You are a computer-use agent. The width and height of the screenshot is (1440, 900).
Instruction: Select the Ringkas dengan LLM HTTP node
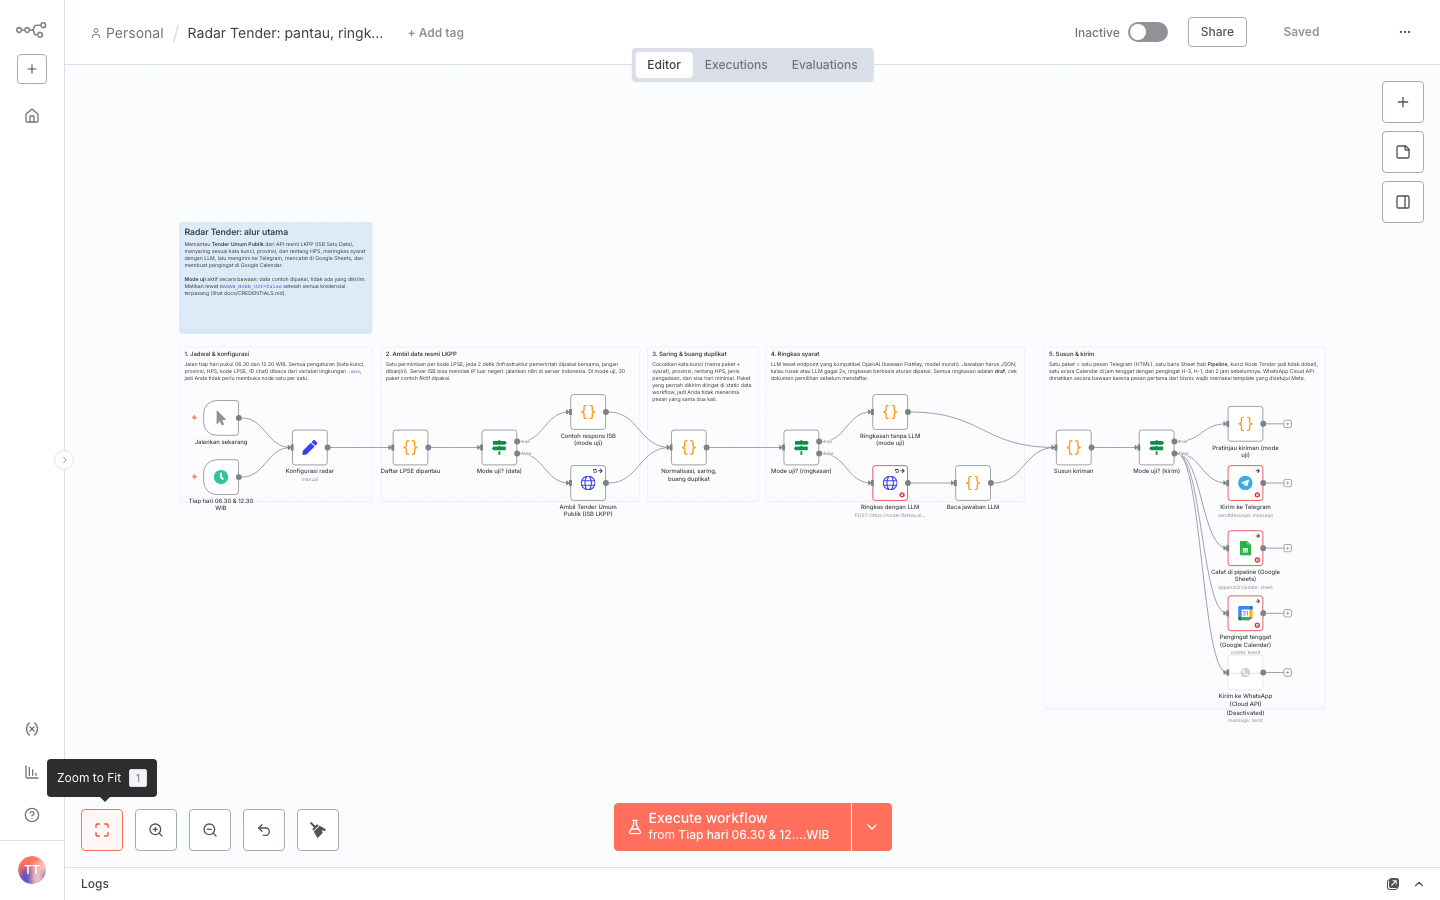point(890,483)
